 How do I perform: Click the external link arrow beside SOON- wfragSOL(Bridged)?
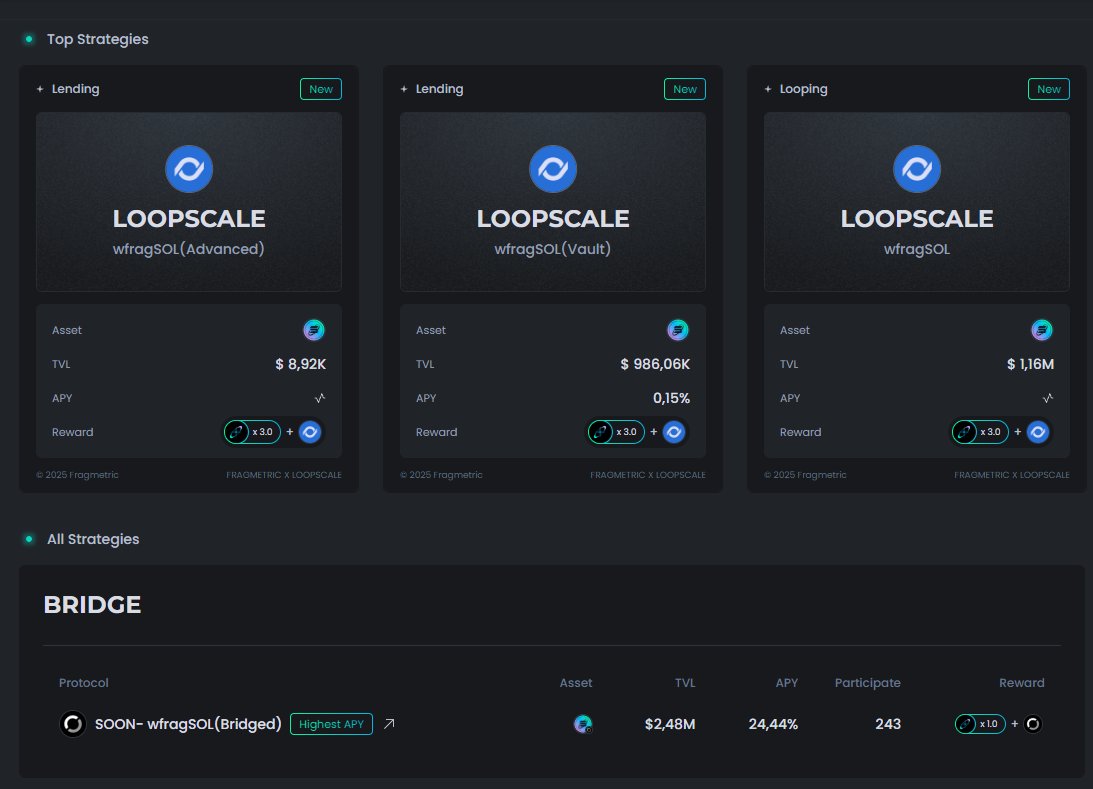(x=388, y=723)
